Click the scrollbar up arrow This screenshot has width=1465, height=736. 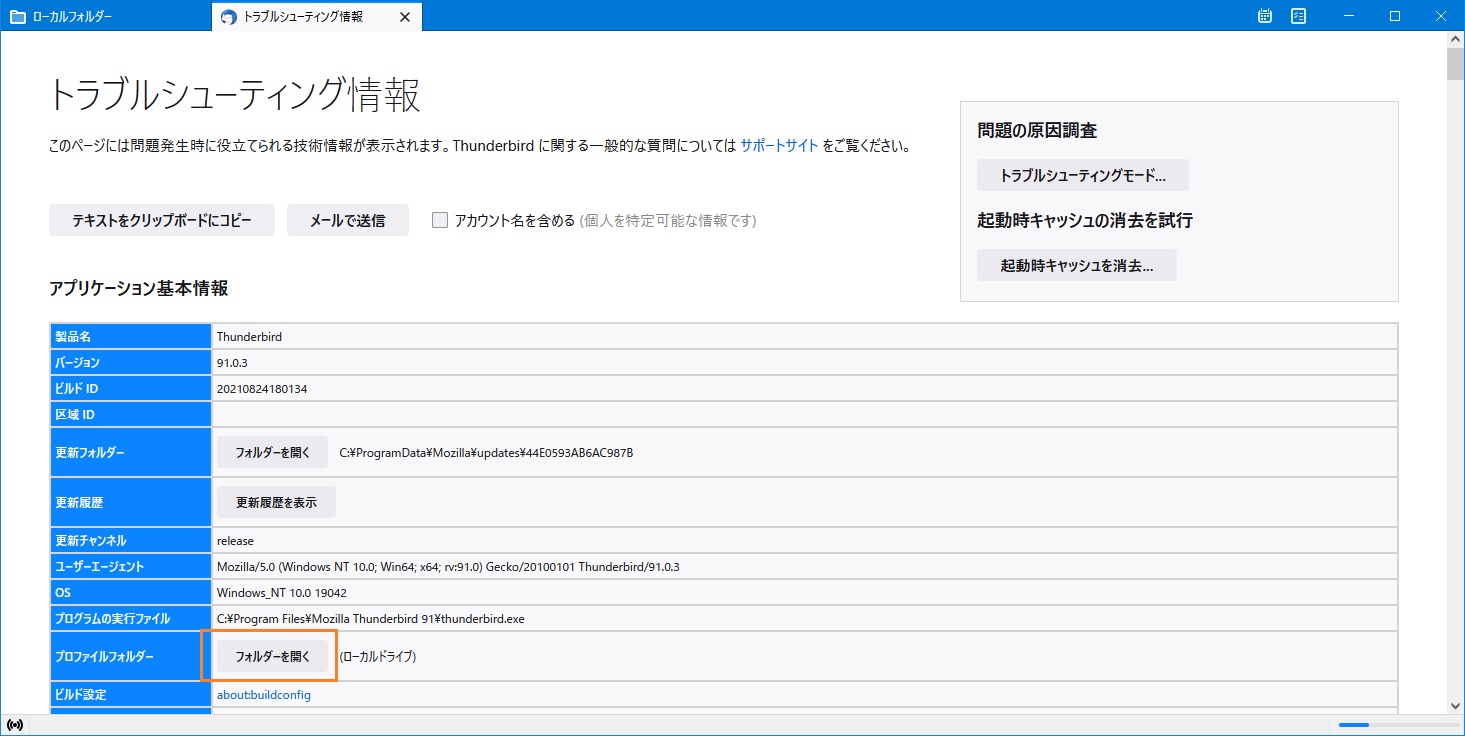coord(1456,41)
